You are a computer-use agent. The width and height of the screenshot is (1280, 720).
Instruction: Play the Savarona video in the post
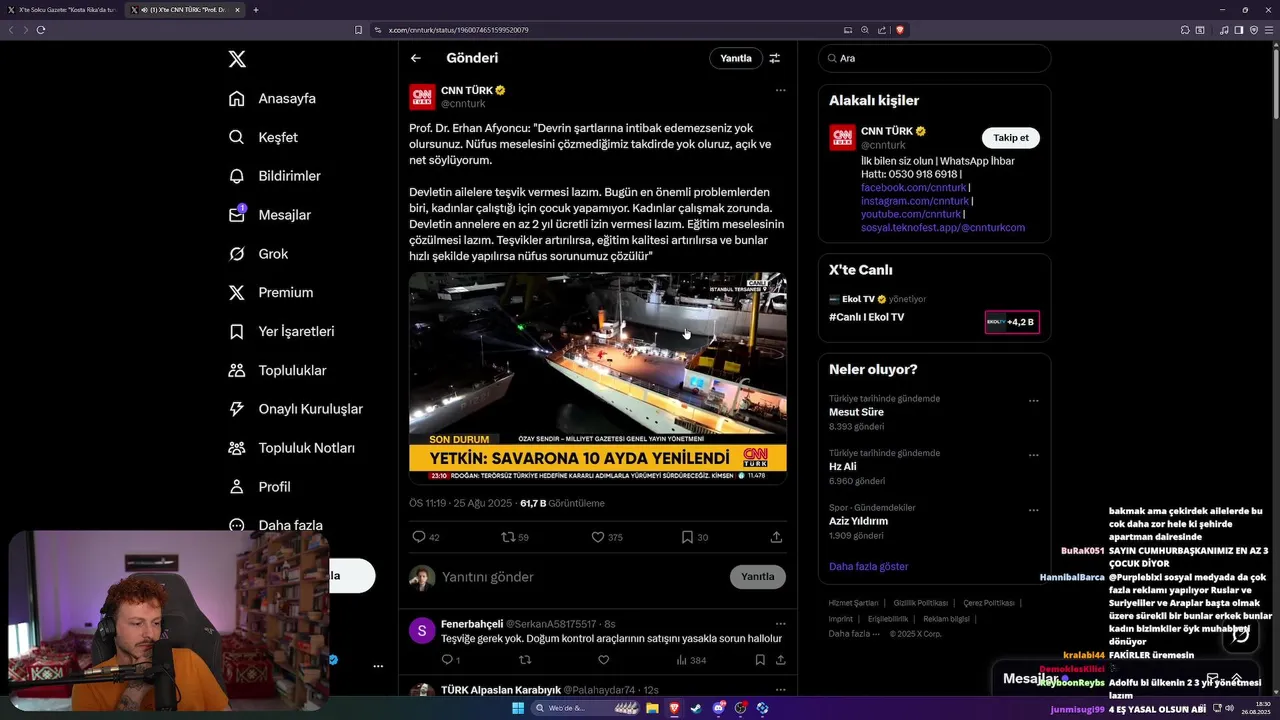[x=598, y=378]
